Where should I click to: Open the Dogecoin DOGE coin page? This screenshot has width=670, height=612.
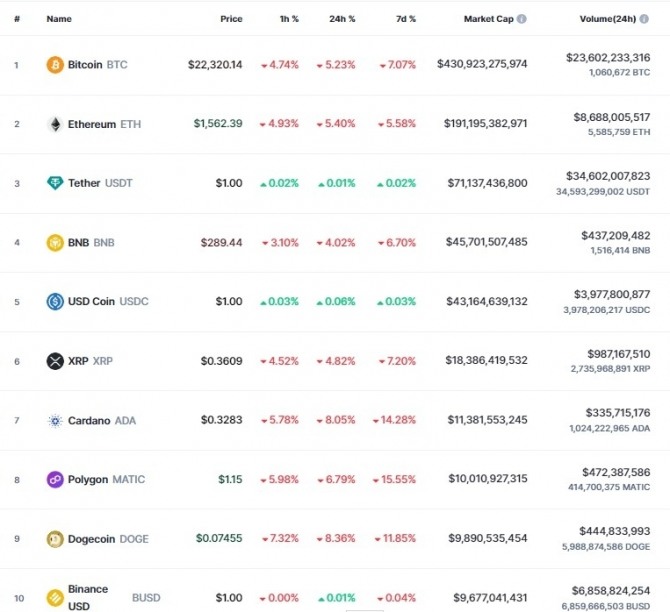coord(108,539)
